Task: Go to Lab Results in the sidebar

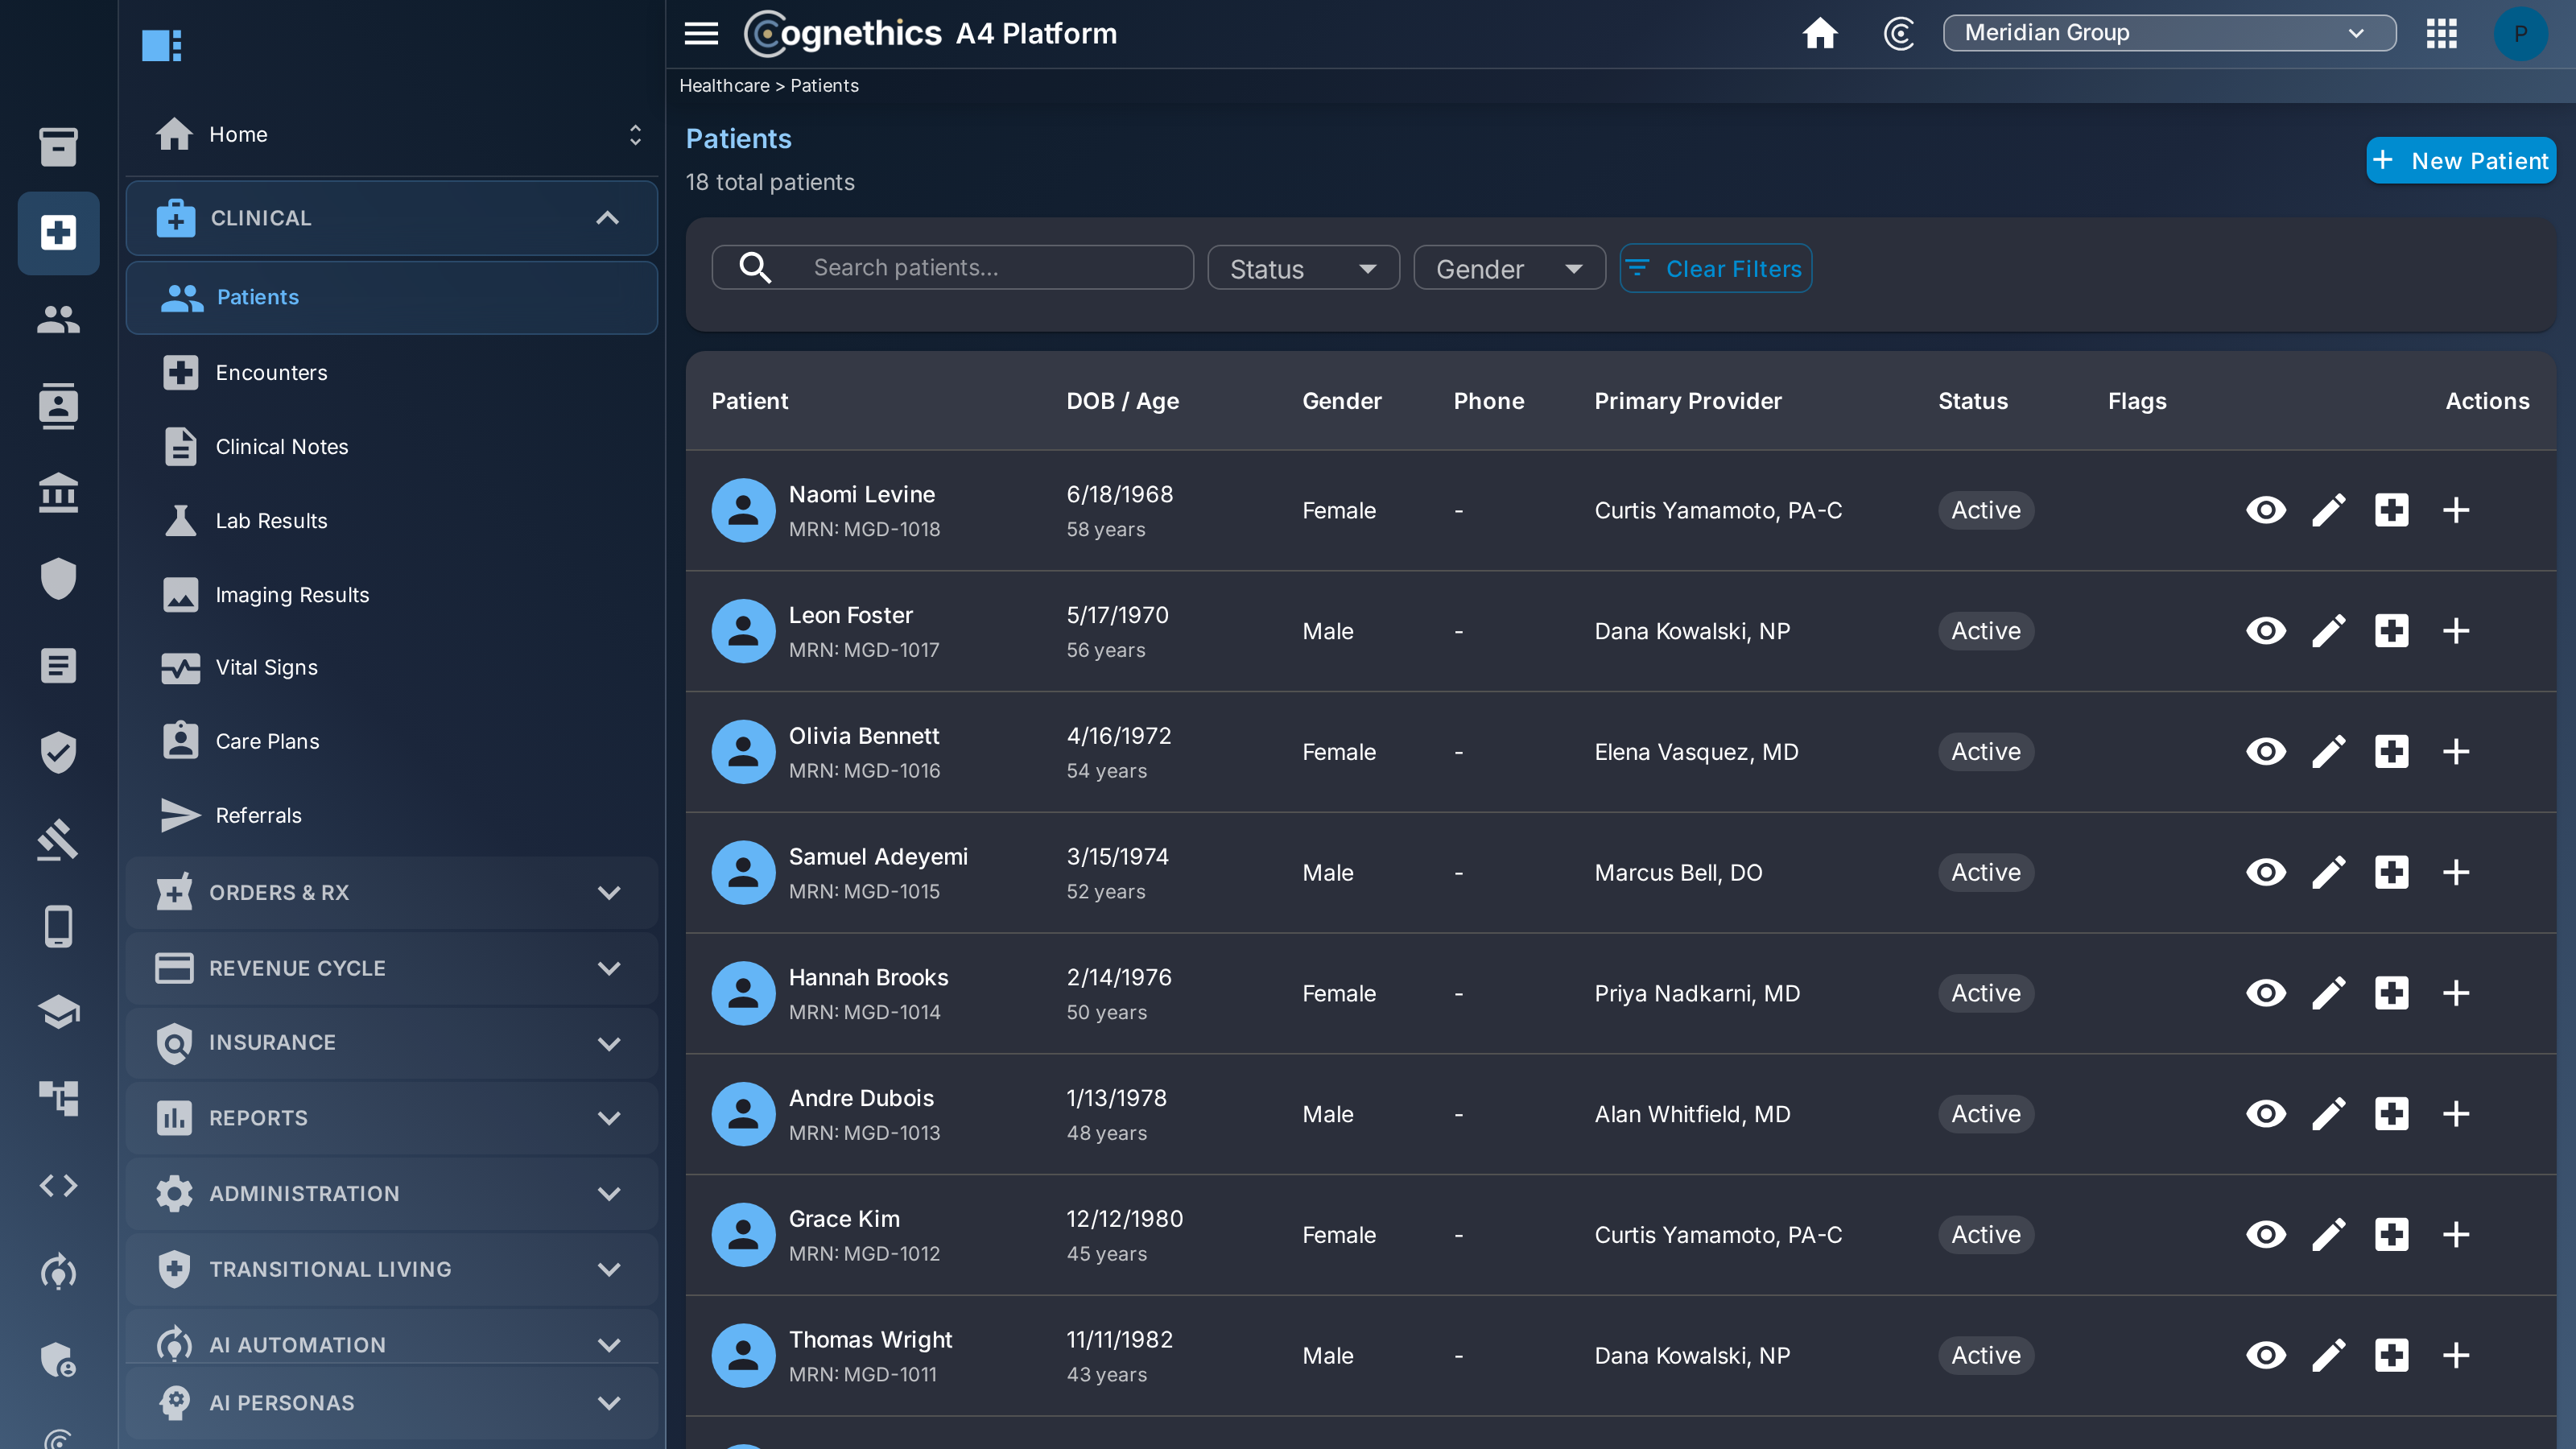Action: [x=391, y=521]
